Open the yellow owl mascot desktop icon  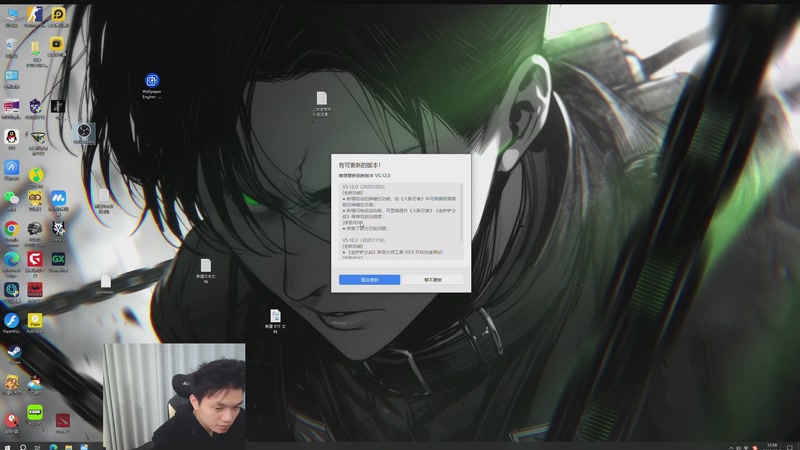[x=35, y=200]
